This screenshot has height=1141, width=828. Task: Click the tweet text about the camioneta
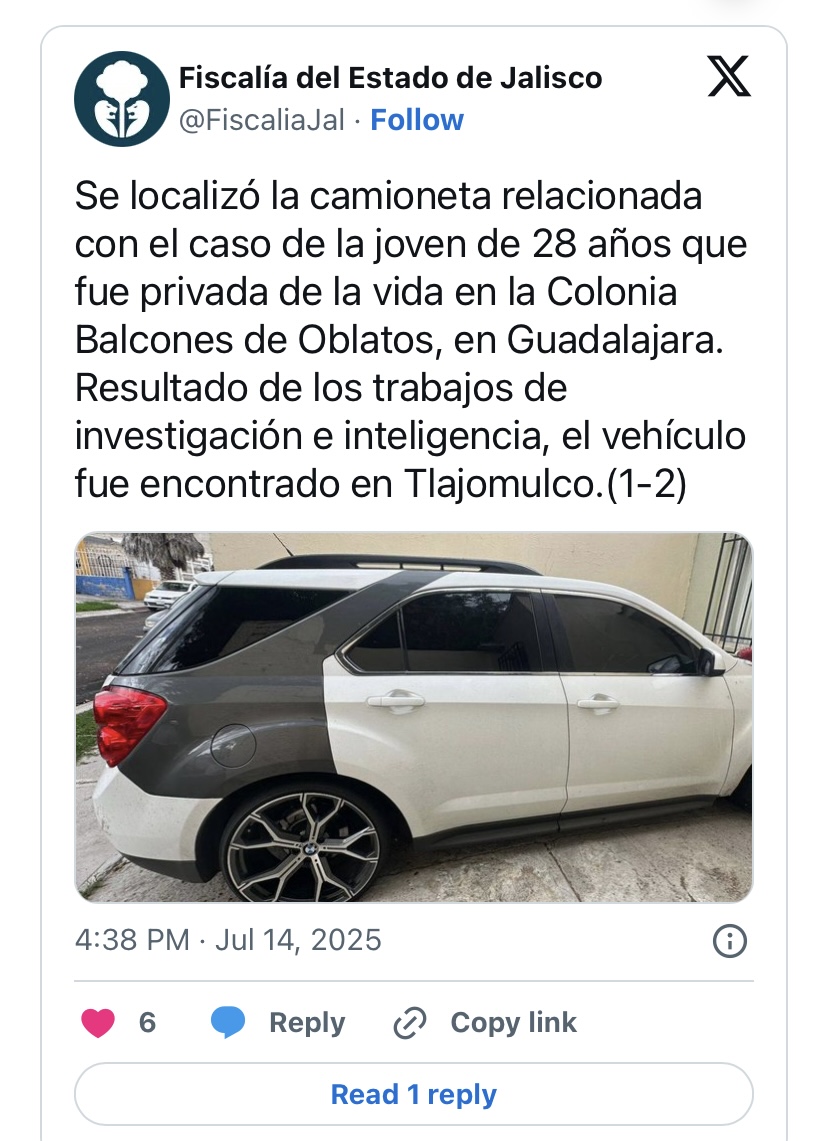411,340
